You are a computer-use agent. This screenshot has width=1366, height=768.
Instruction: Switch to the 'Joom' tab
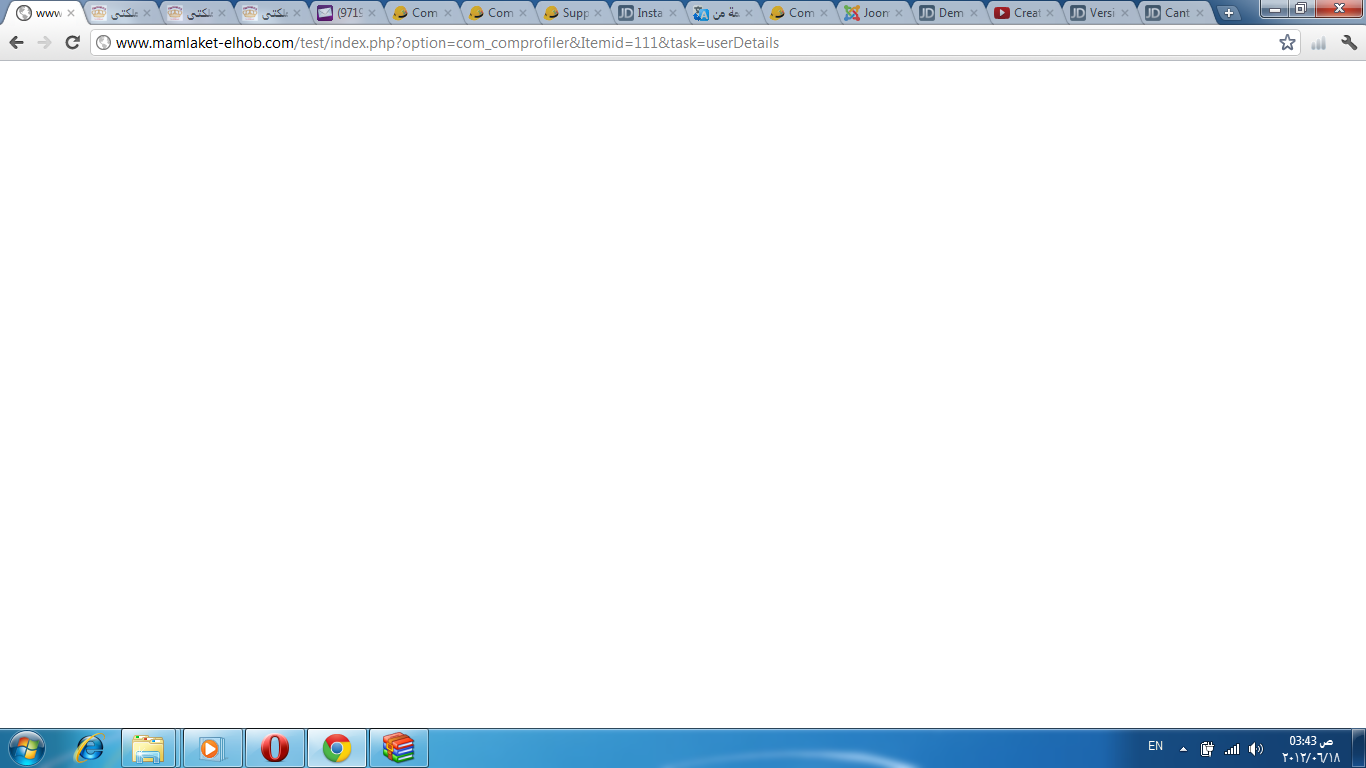click(x=875, y=13)
